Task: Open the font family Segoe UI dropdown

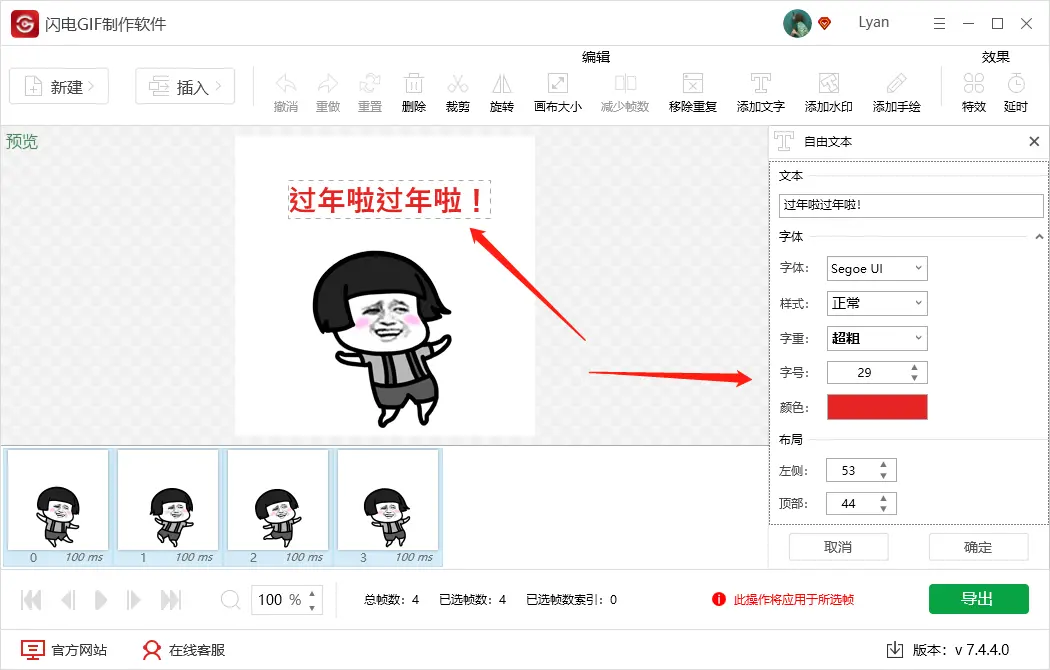Action: point(877,268)
